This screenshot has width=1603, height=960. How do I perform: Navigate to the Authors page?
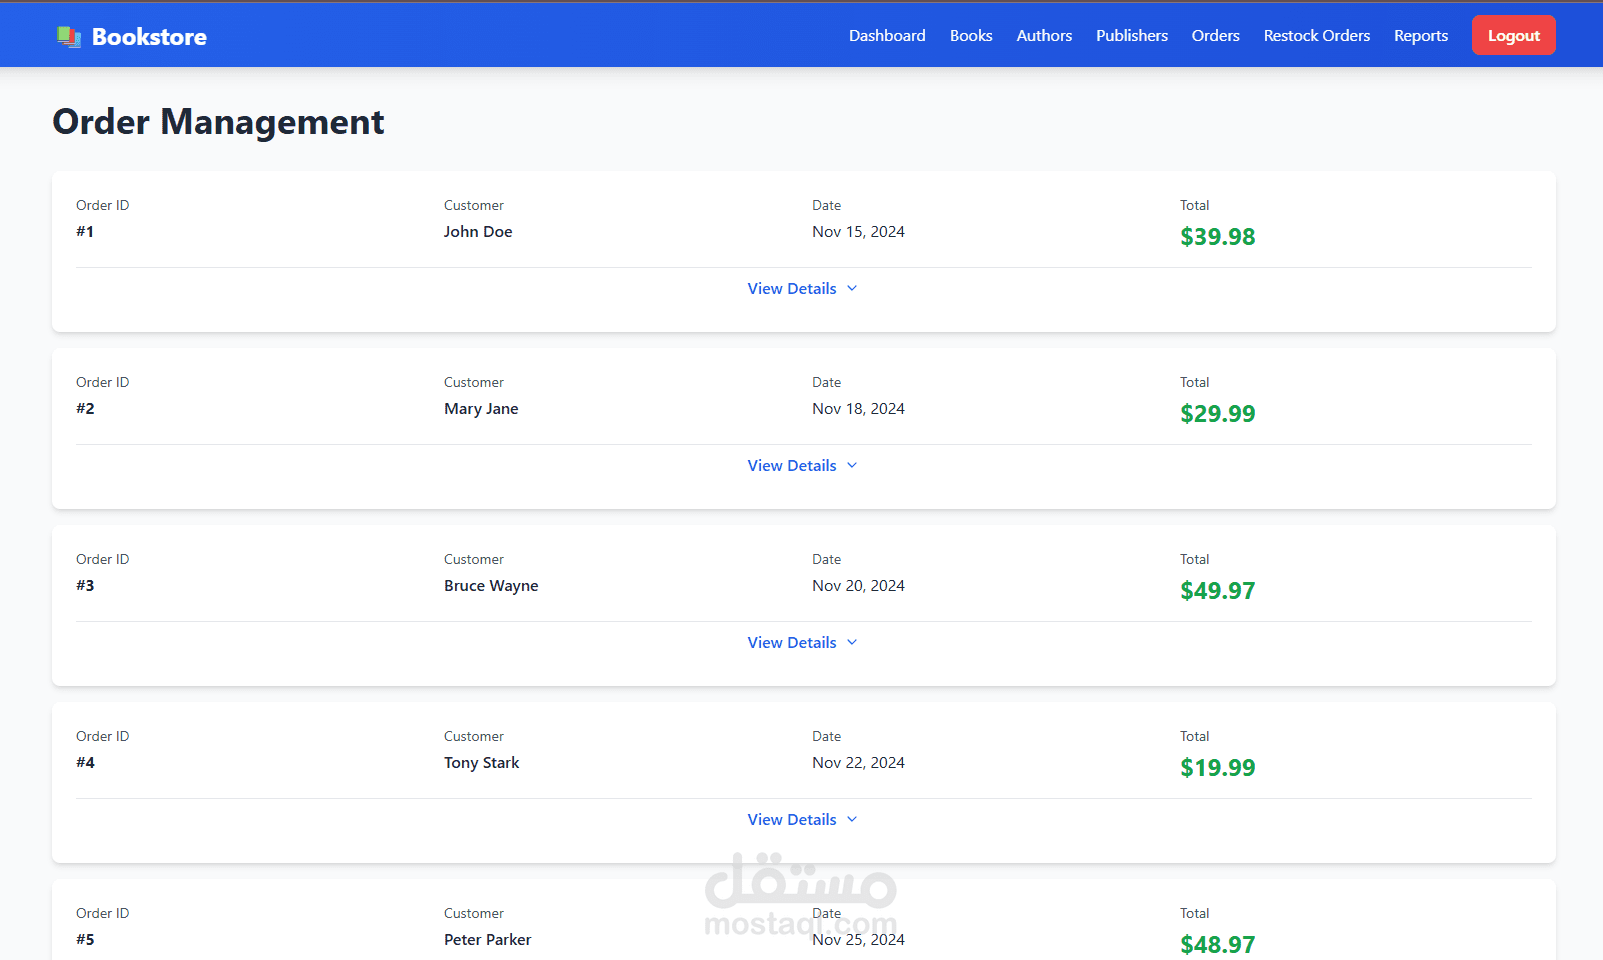click(1044, 36)
